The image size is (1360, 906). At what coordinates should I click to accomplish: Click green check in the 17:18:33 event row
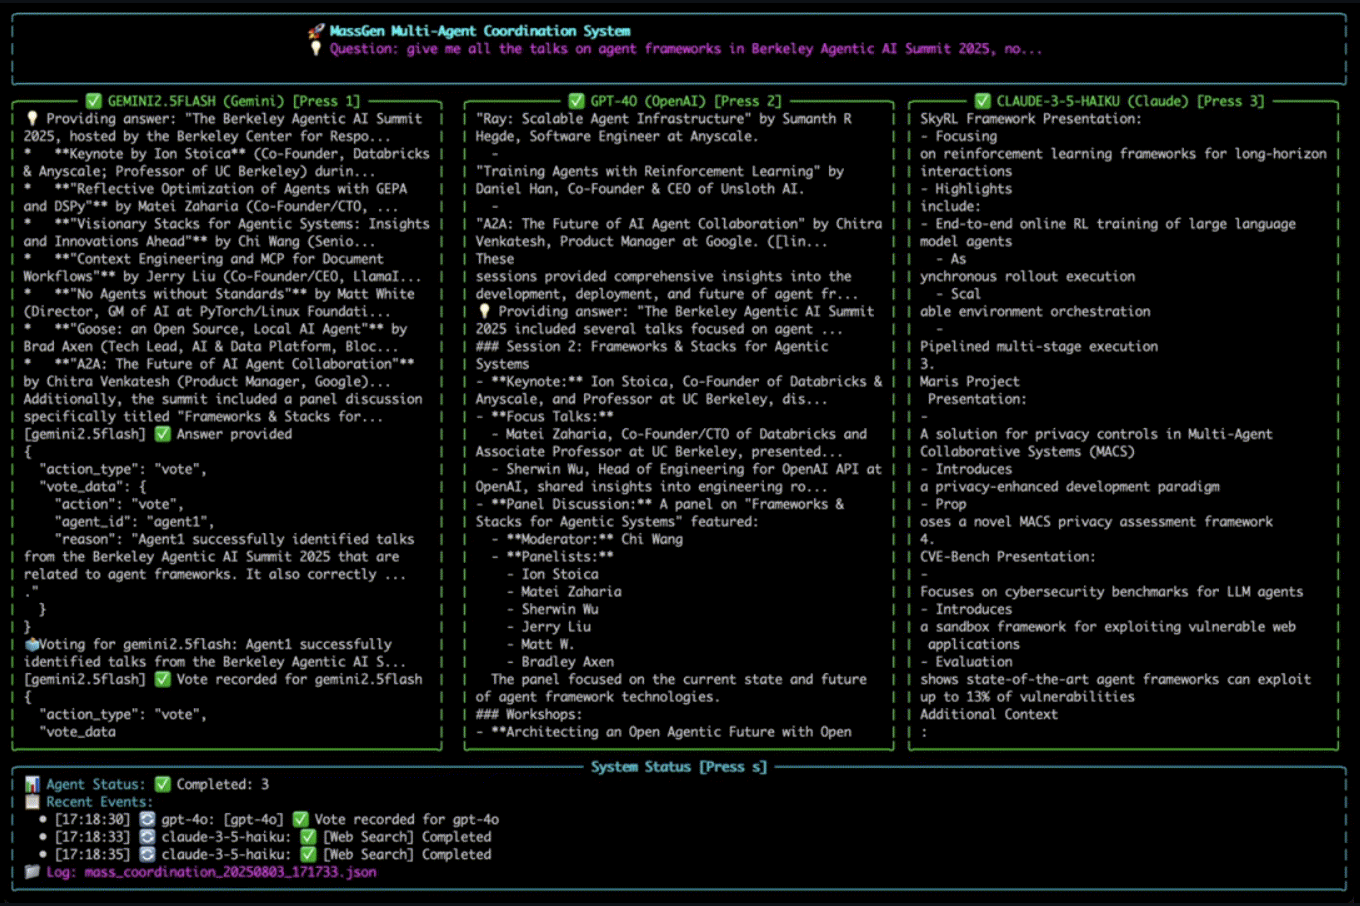[x=308, y=837]
